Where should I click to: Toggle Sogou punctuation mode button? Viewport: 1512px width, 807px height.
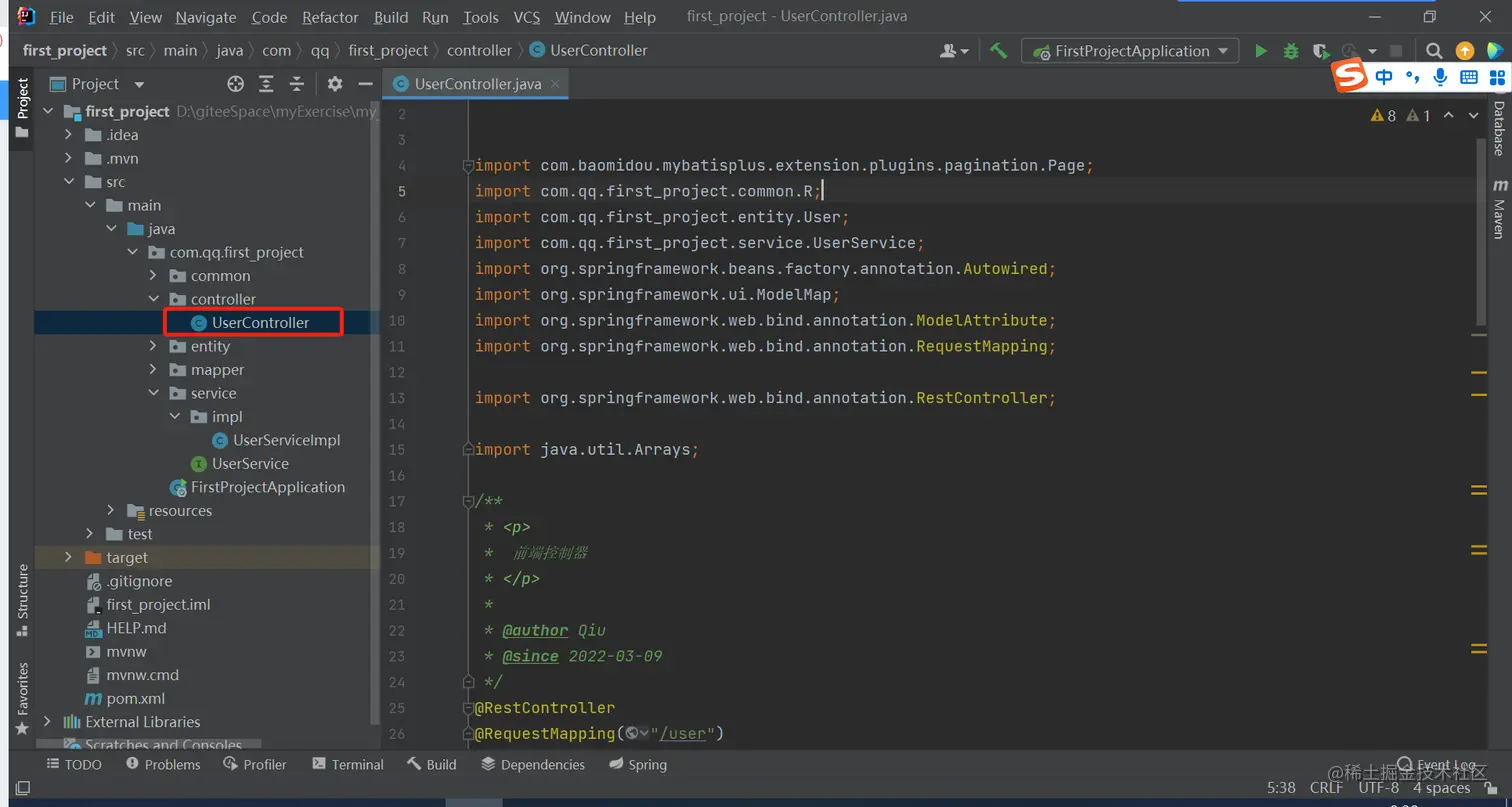pyautogui.click(x=1413, y=77)
